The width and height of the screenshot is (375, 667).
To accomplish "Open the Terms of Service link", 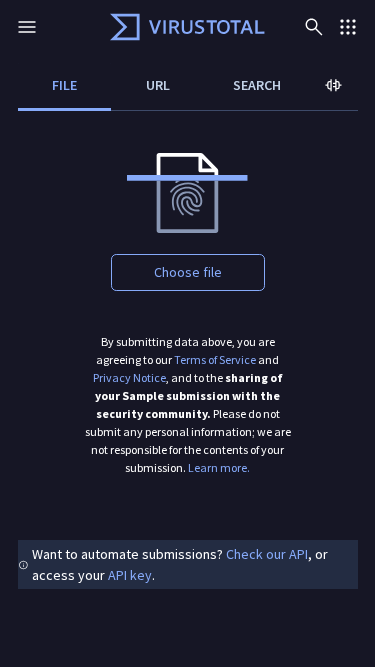I will (x=215, y=360).
